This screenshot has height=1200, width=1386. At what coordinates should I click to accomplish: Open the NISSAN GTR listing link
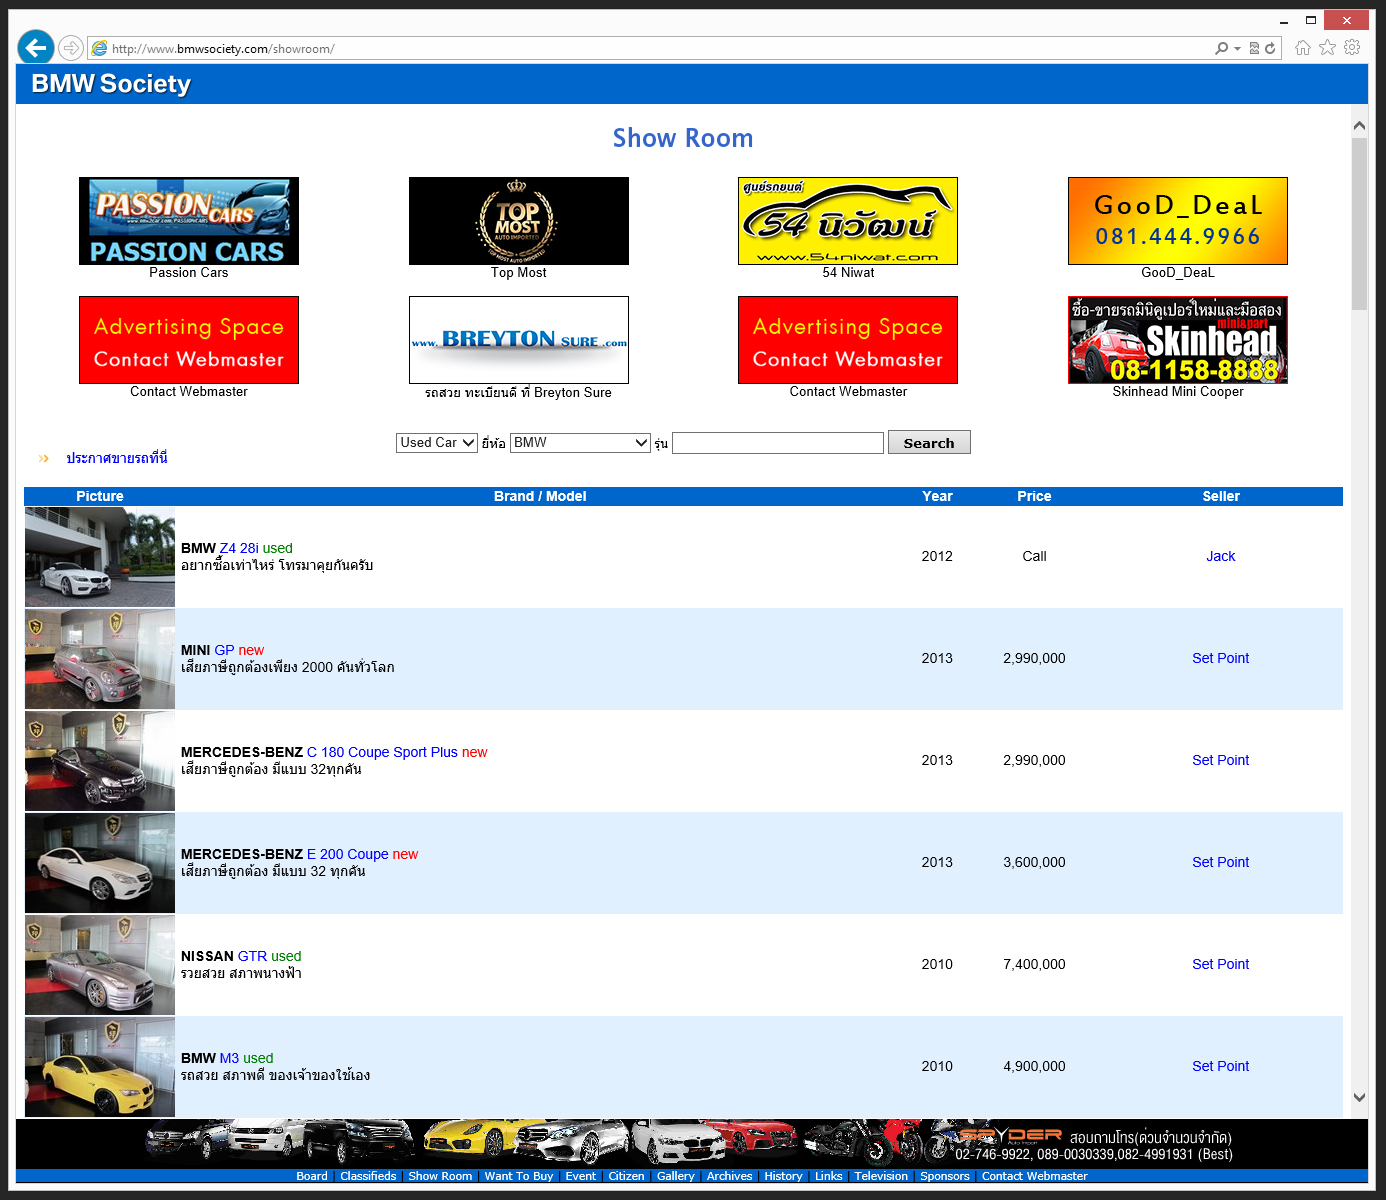pyautogui.click(x=252, y=956)
